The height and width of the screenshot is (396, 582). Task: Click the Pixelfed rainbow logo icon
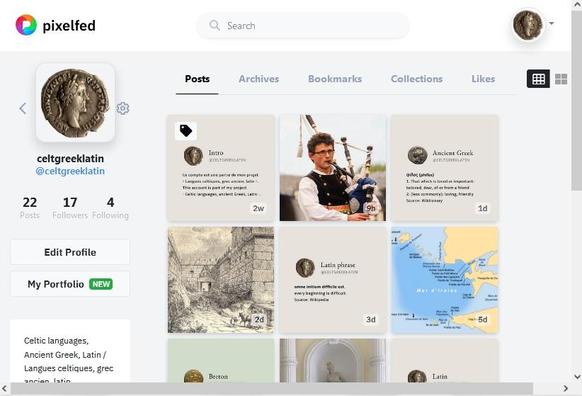coord(26,25)
